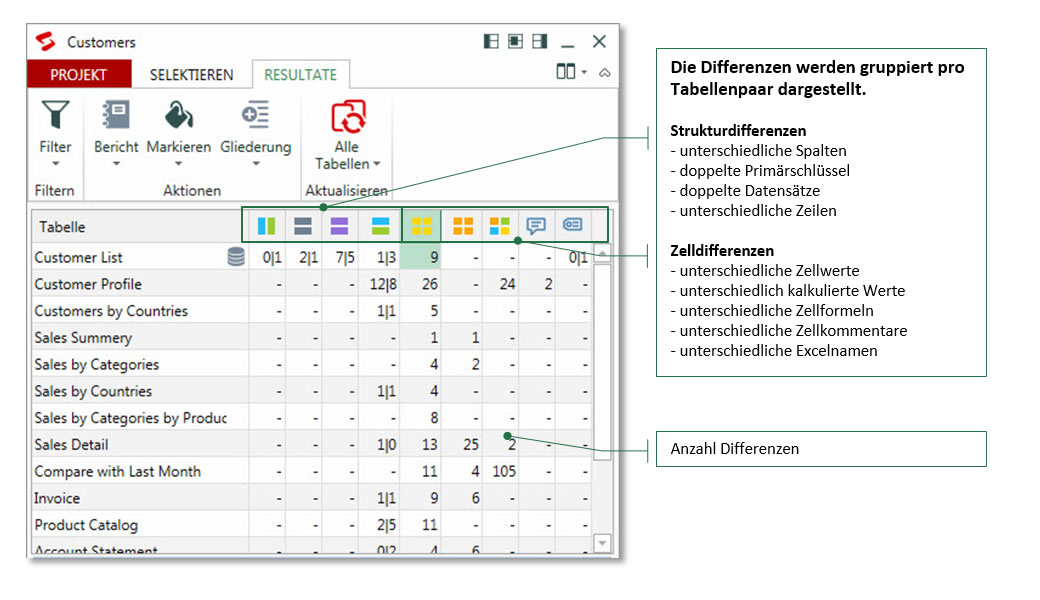Click the cell comments column header icon
This screenshot has width=1040, height=600.
coord(536,225)
